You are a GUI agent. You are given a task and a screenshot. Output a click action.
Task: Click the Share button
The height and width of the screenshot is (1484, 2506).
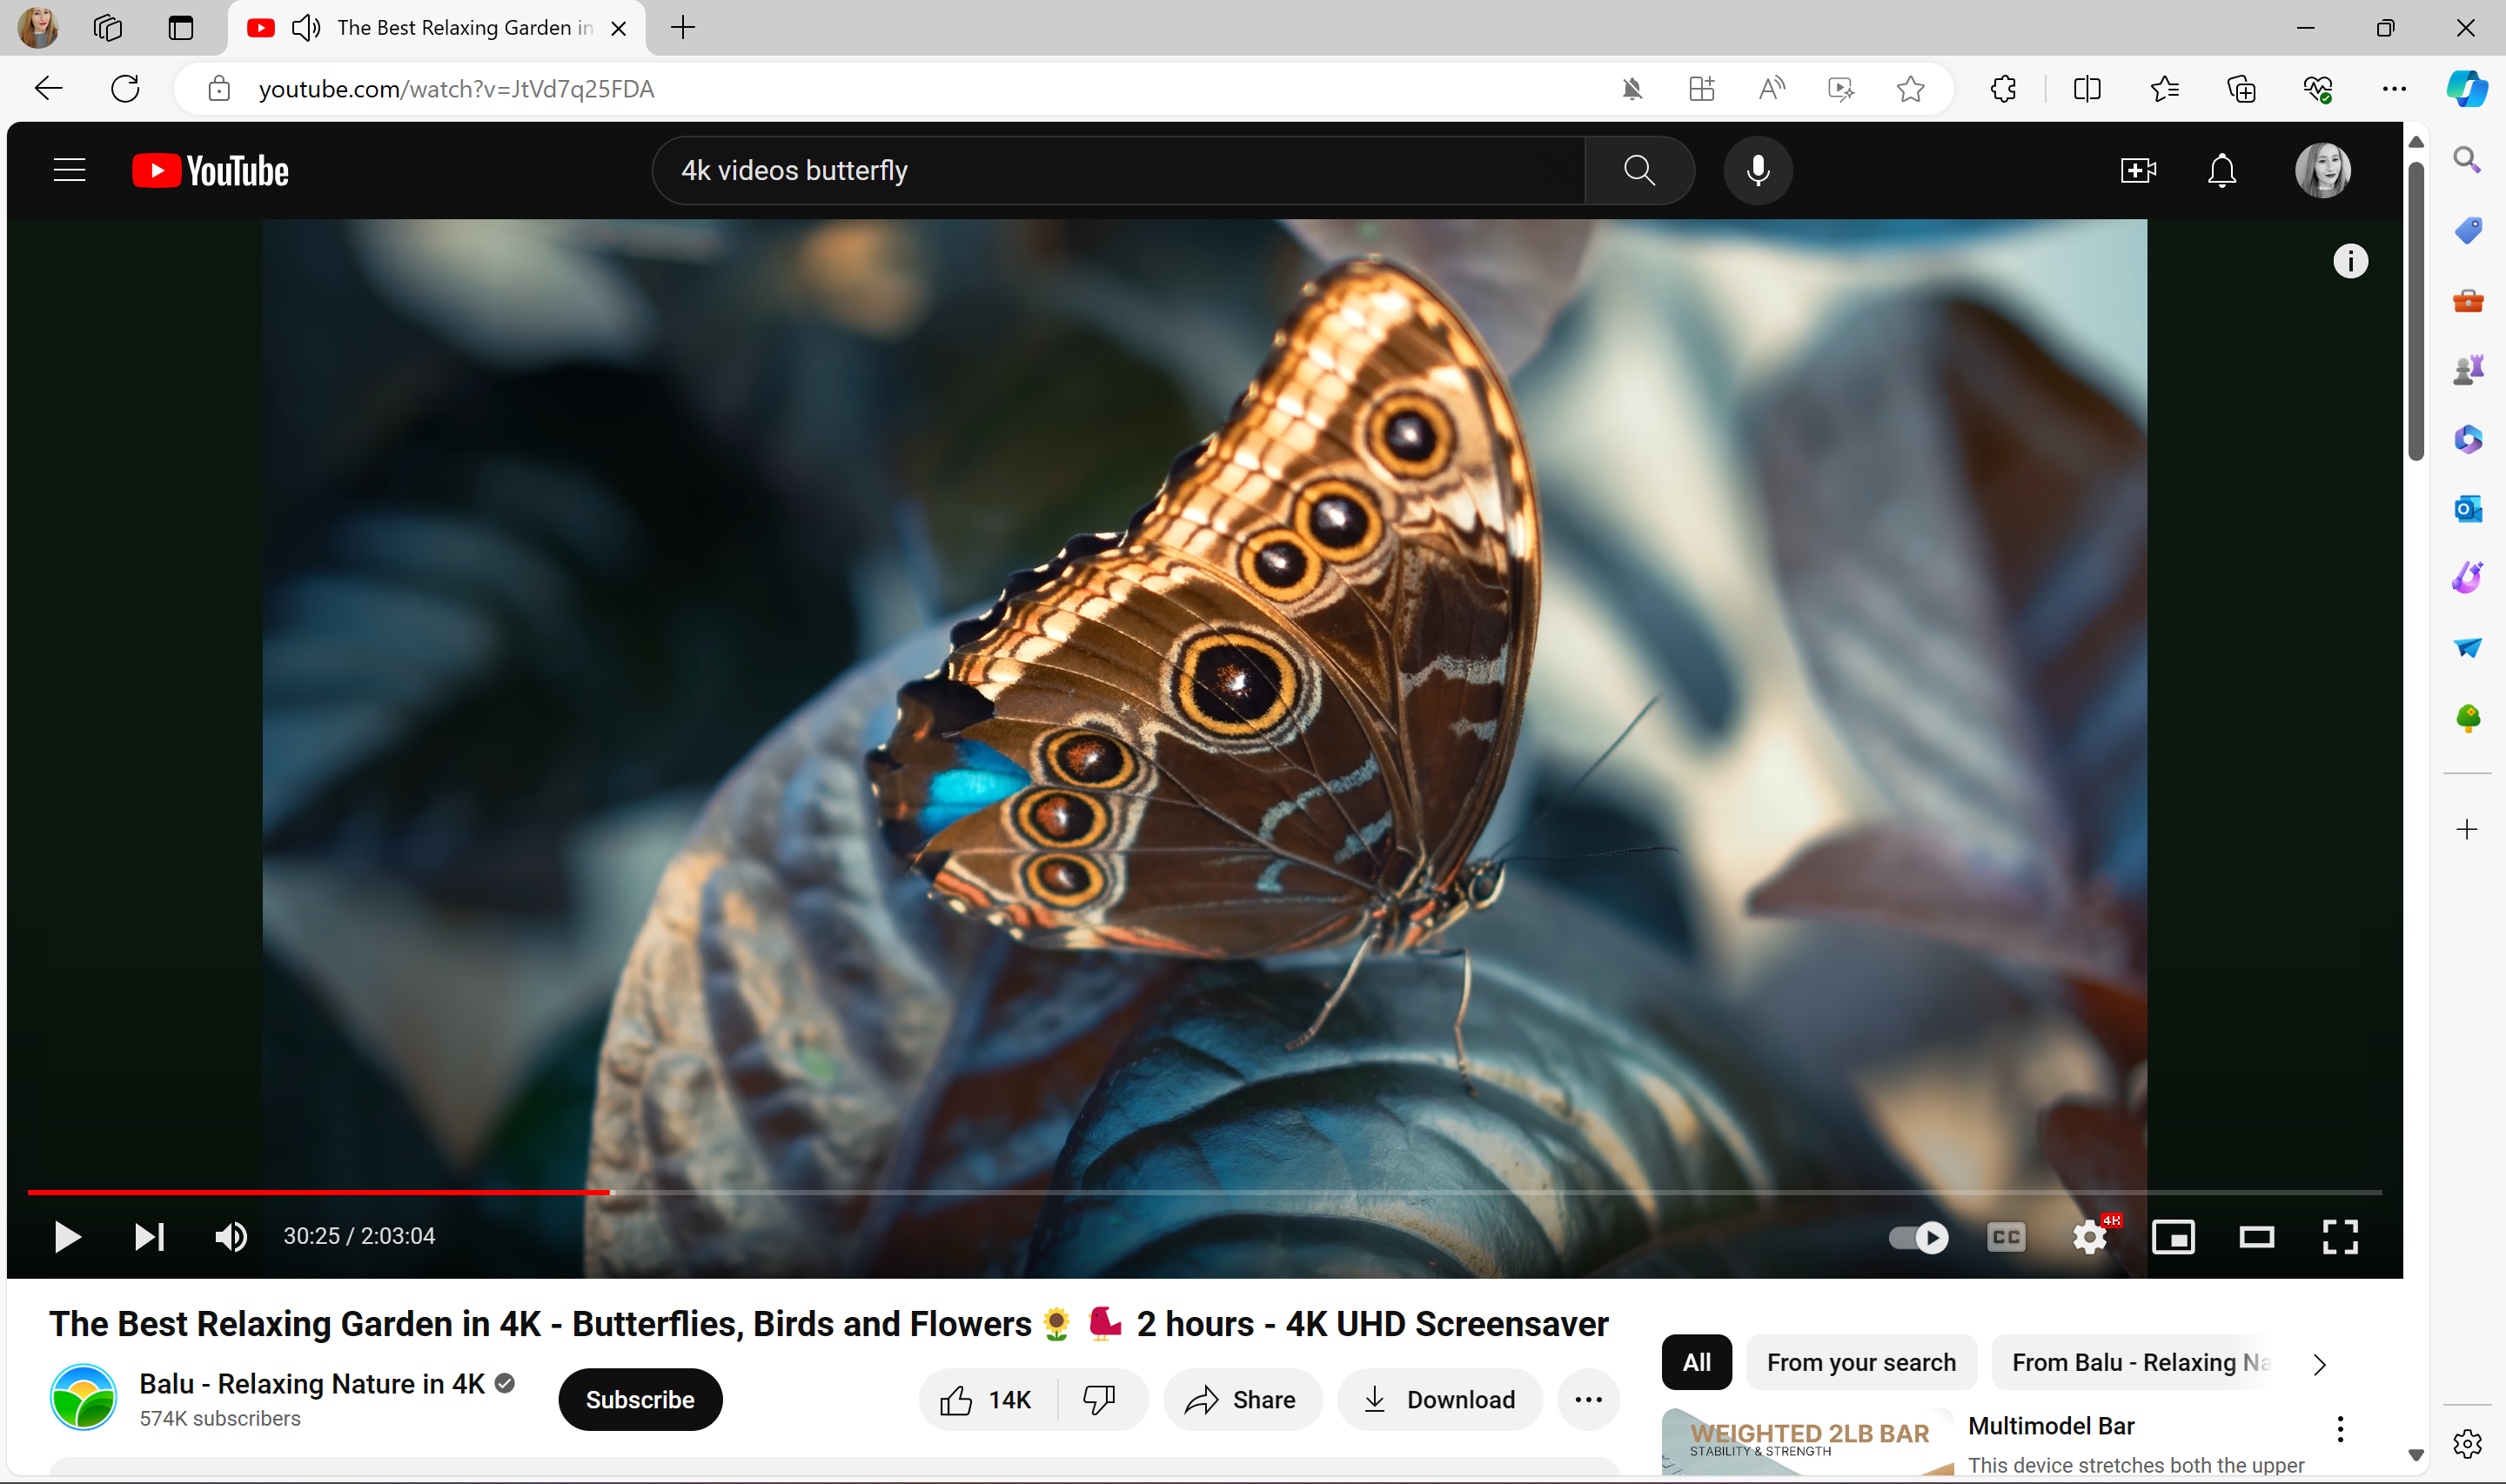pyautogui.click(x=1241, y=1400)
